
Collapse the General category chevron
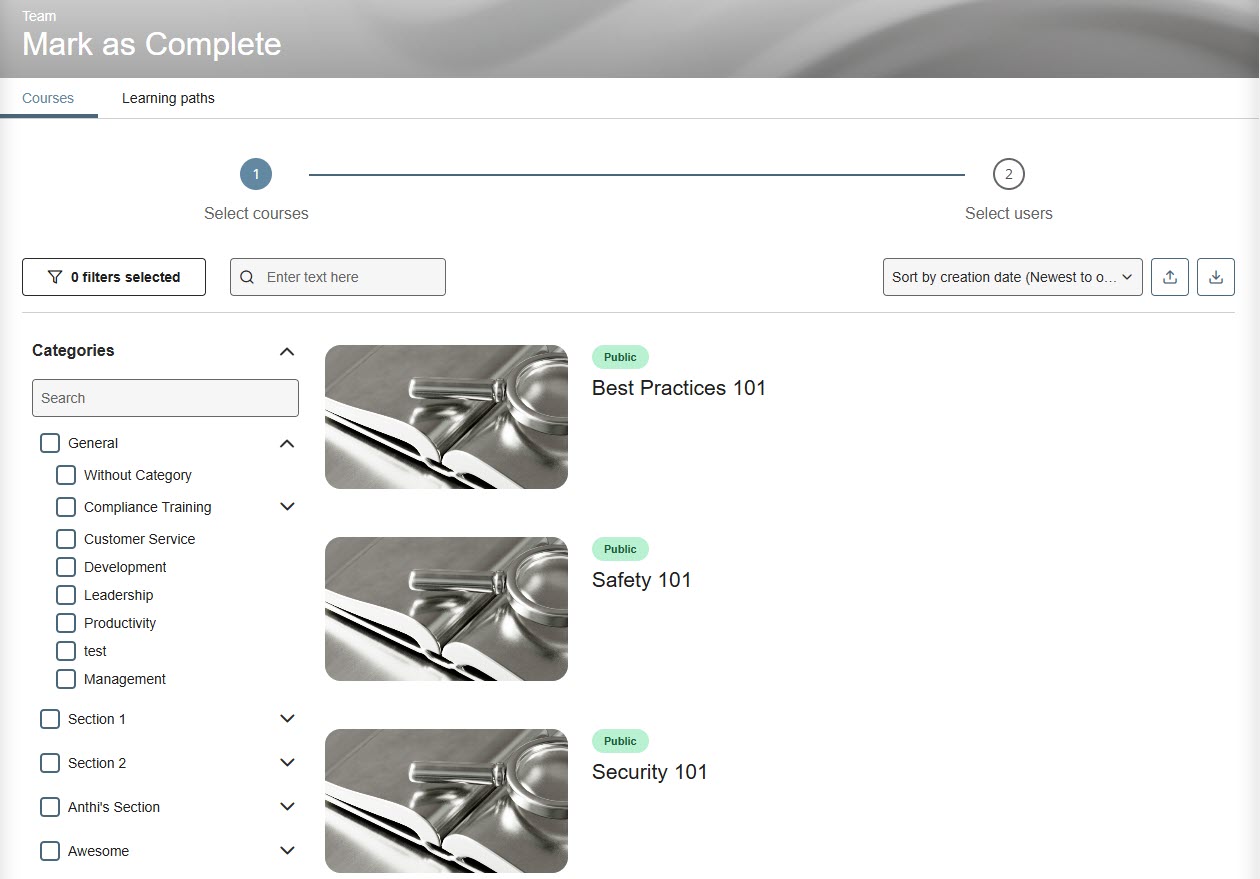coord(287,443)
